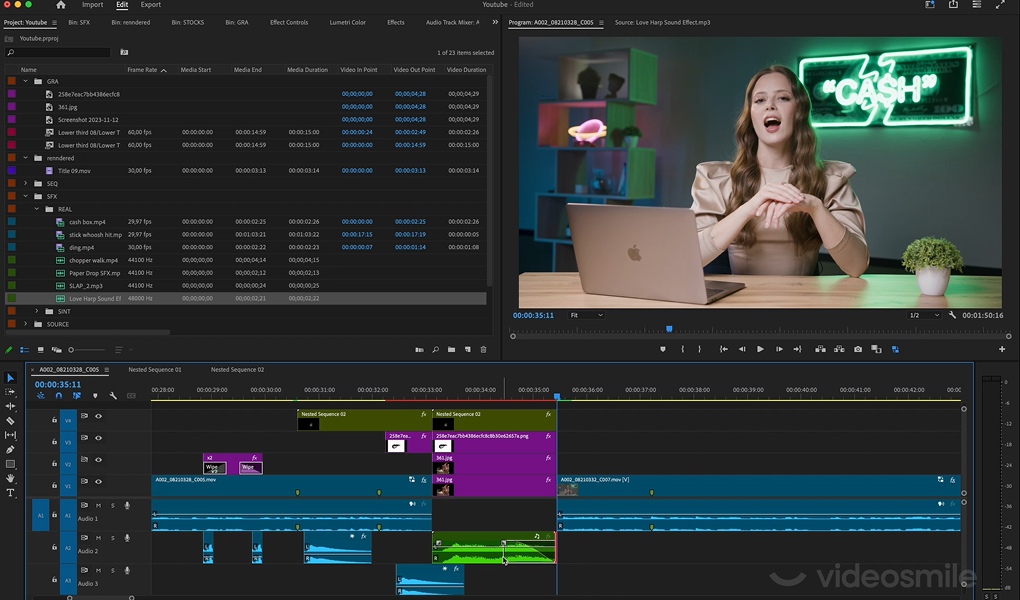Image resolution: width=1020 pixels, height=600 pixels.
Task: Hide the V4 track output
Action: (x=99, y=416)
